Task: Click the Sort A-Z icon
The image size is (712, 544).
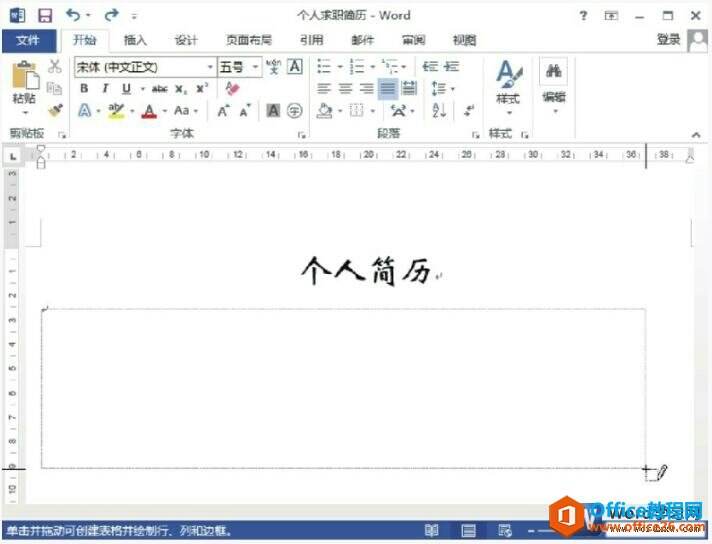Action: point(439,110)
